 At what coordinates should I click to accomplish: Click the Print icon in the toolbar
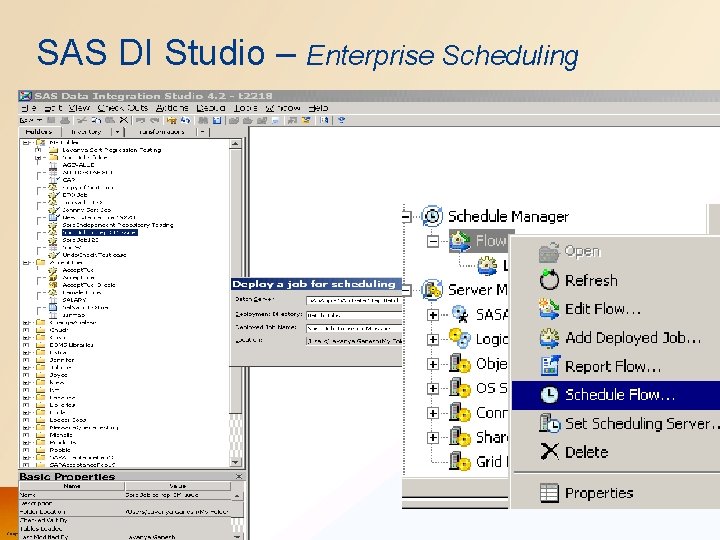(65, 120)
